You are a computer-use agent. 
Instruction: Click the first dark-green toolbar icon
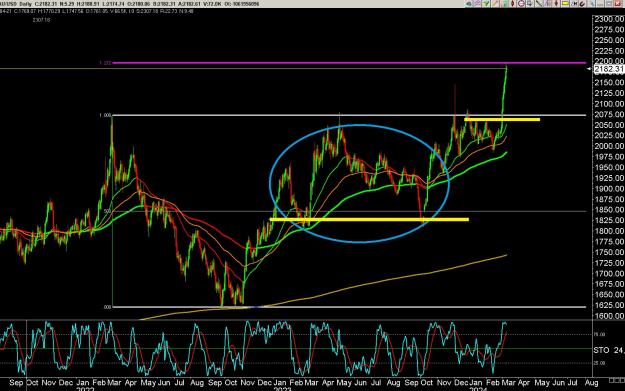(x=469, y=4)
